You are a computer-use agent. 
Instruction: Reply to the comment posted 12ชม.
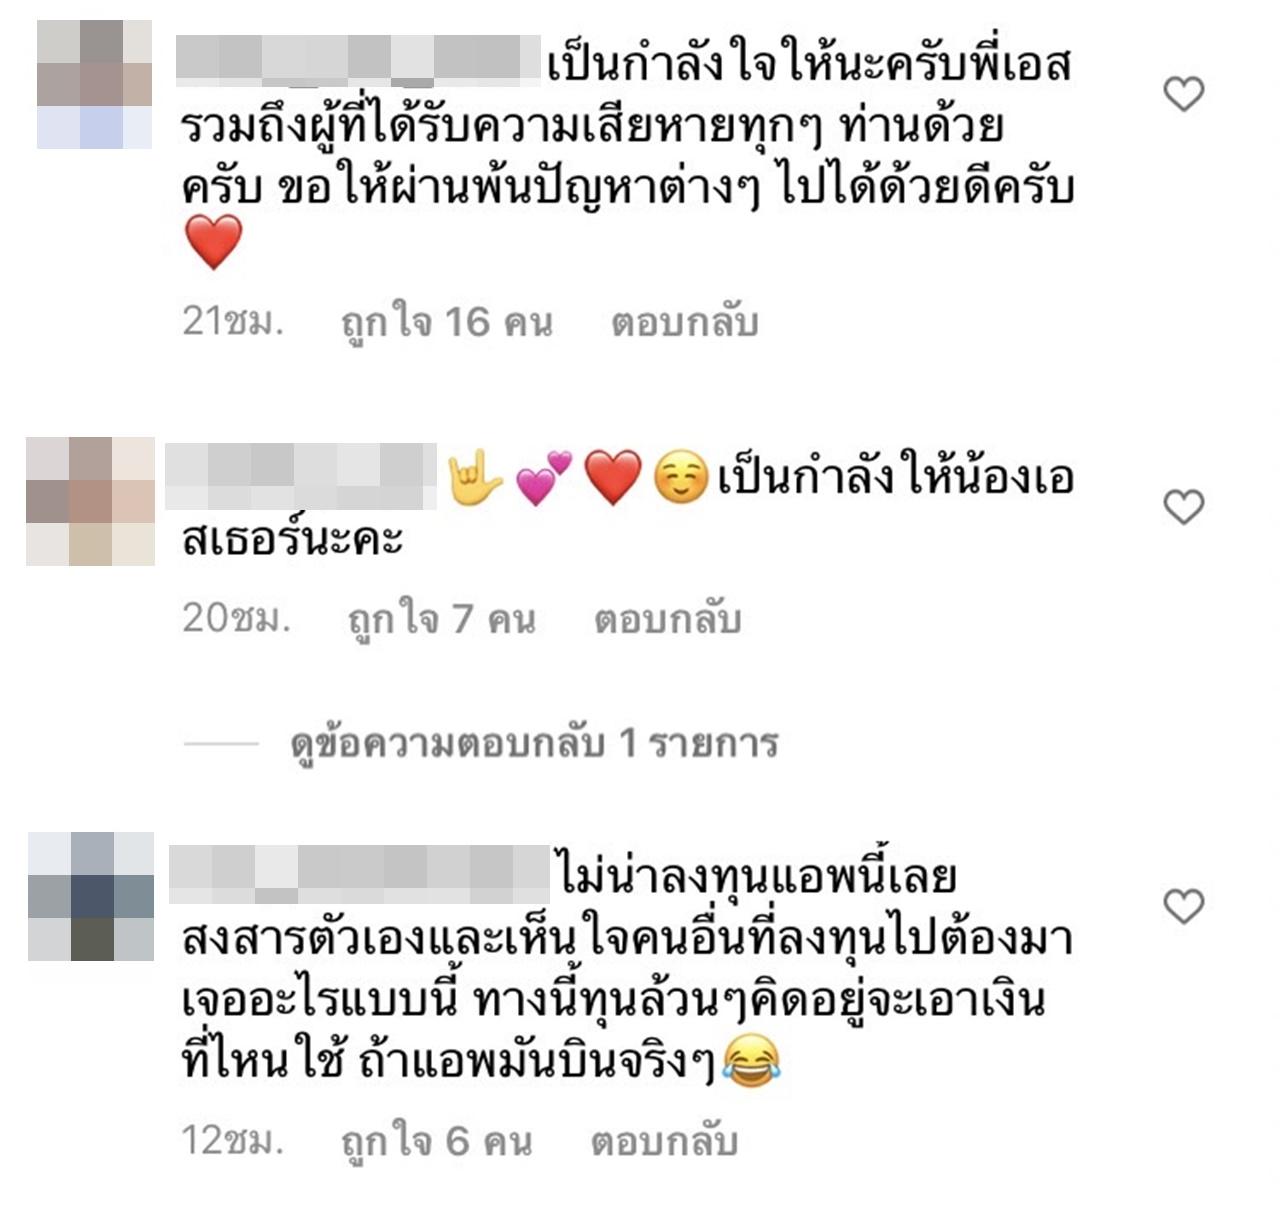tap(664, 1141)
